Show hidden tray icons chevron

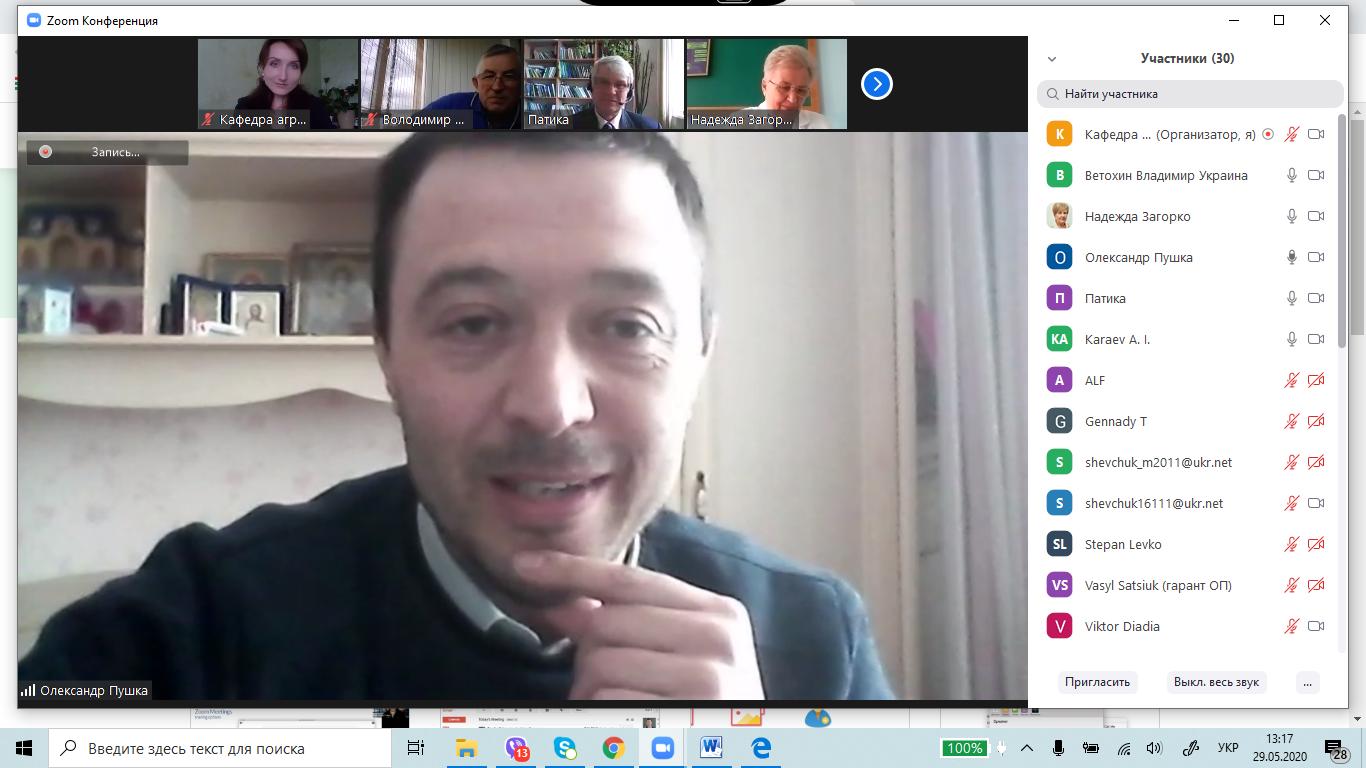pyautogui.click(x=1027, y=748)
